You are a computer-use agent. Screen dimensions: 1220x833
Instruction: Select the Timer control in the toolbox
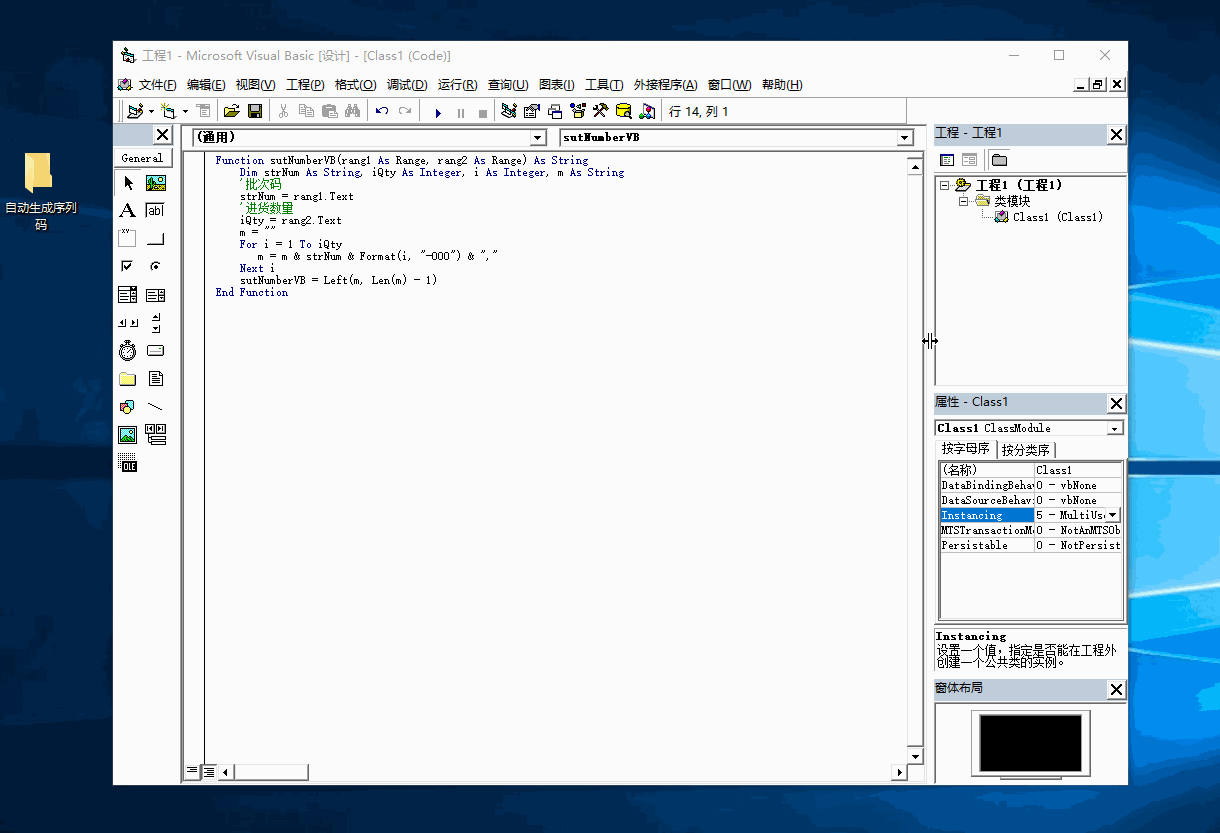128,350
